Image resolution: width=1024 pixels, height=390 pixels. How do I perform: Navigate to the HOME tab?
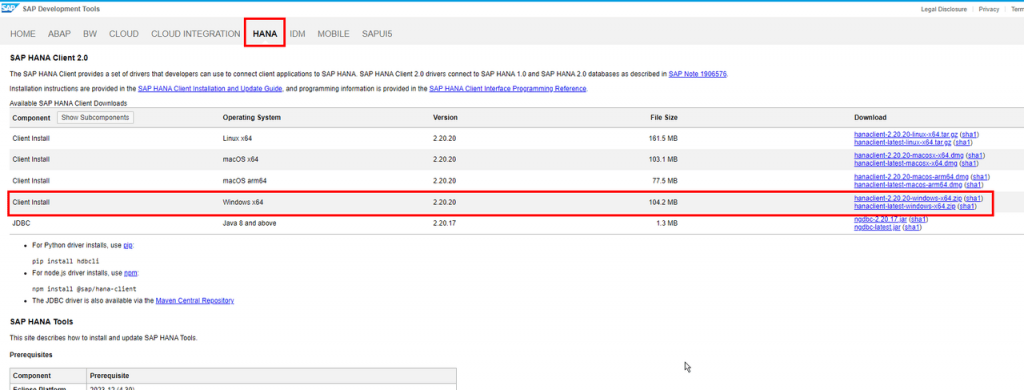(x=23, y=33)
